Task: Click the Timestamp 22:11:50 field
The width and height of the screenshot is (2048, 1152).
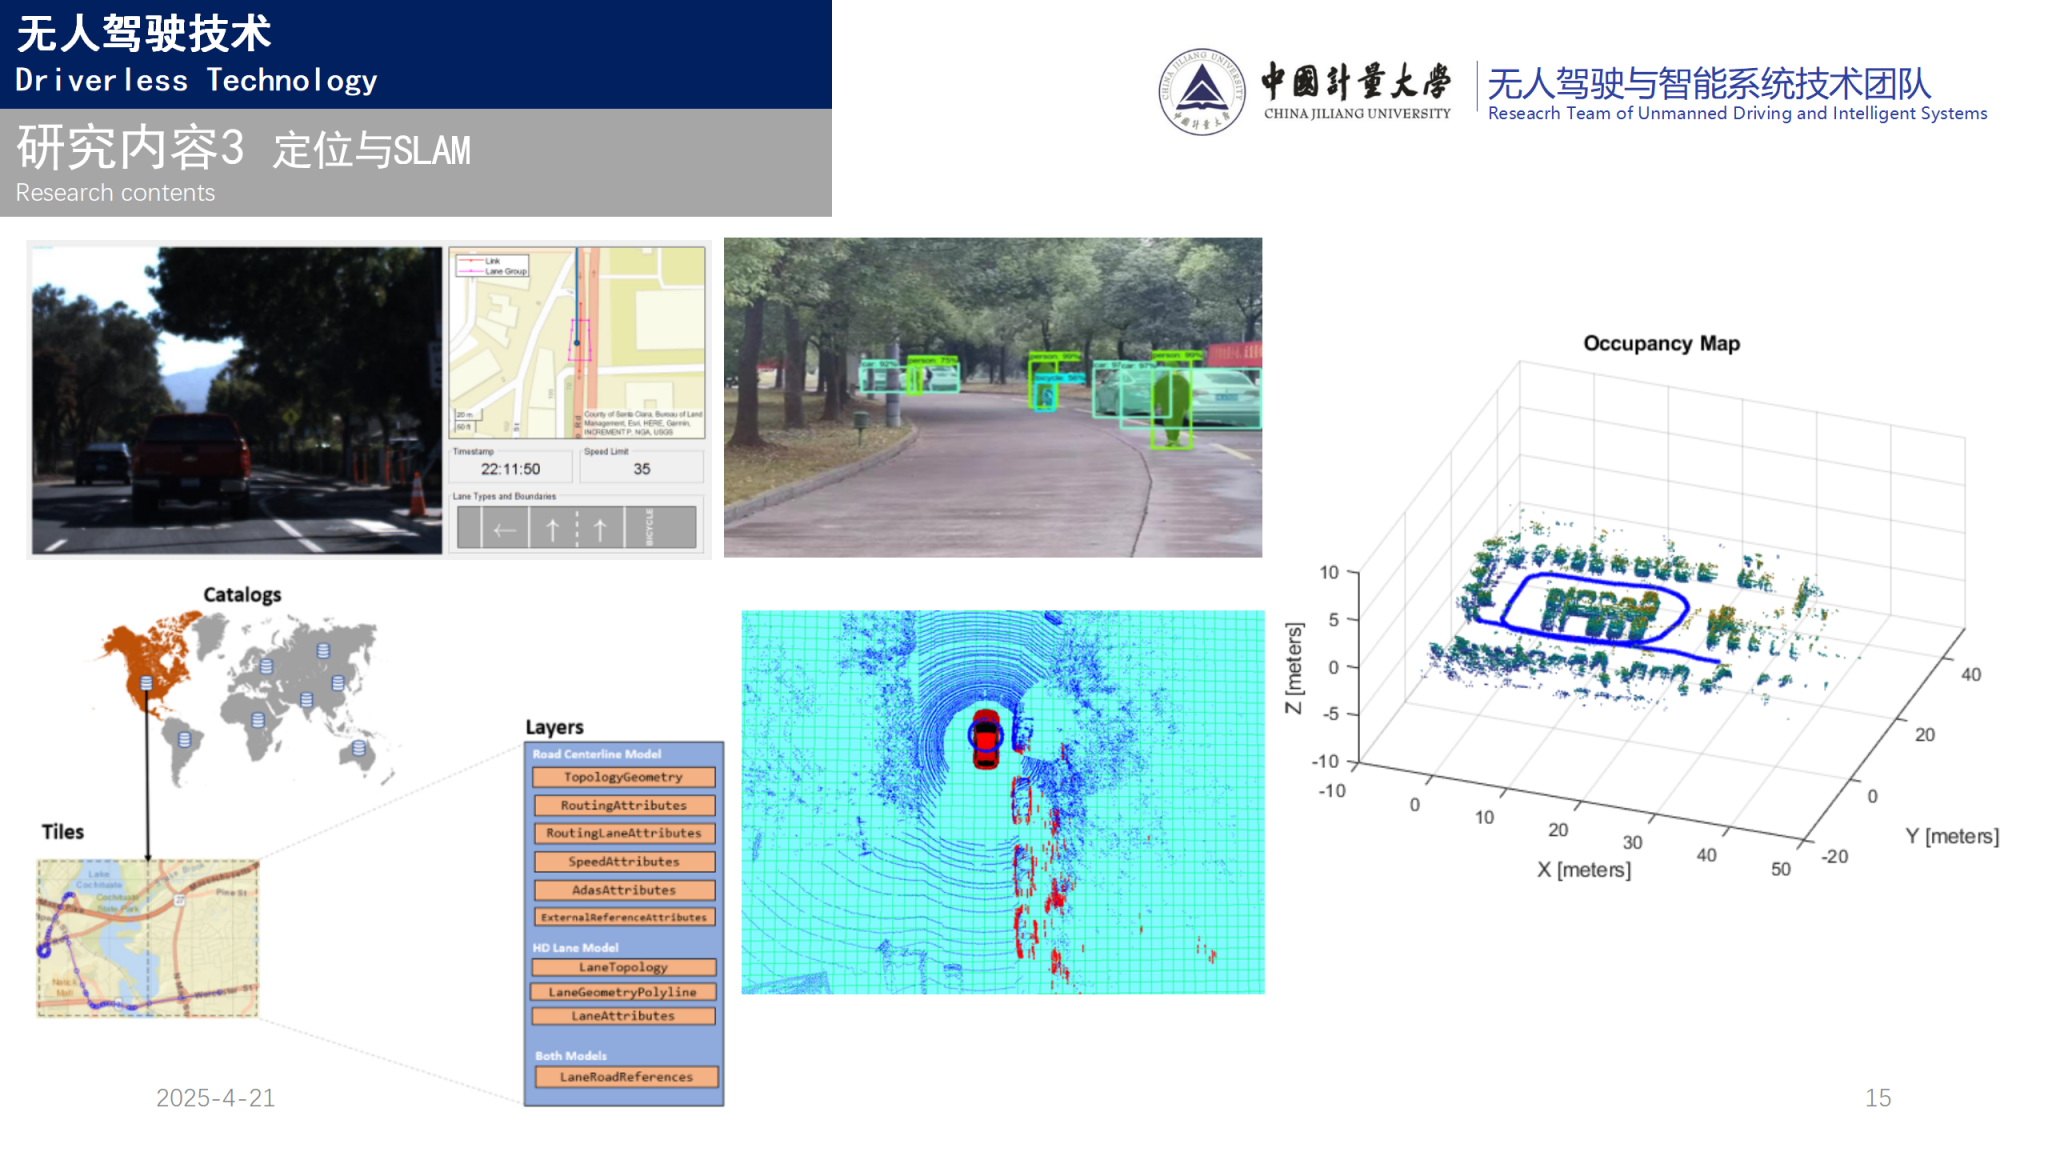Action: pos(510,468)
